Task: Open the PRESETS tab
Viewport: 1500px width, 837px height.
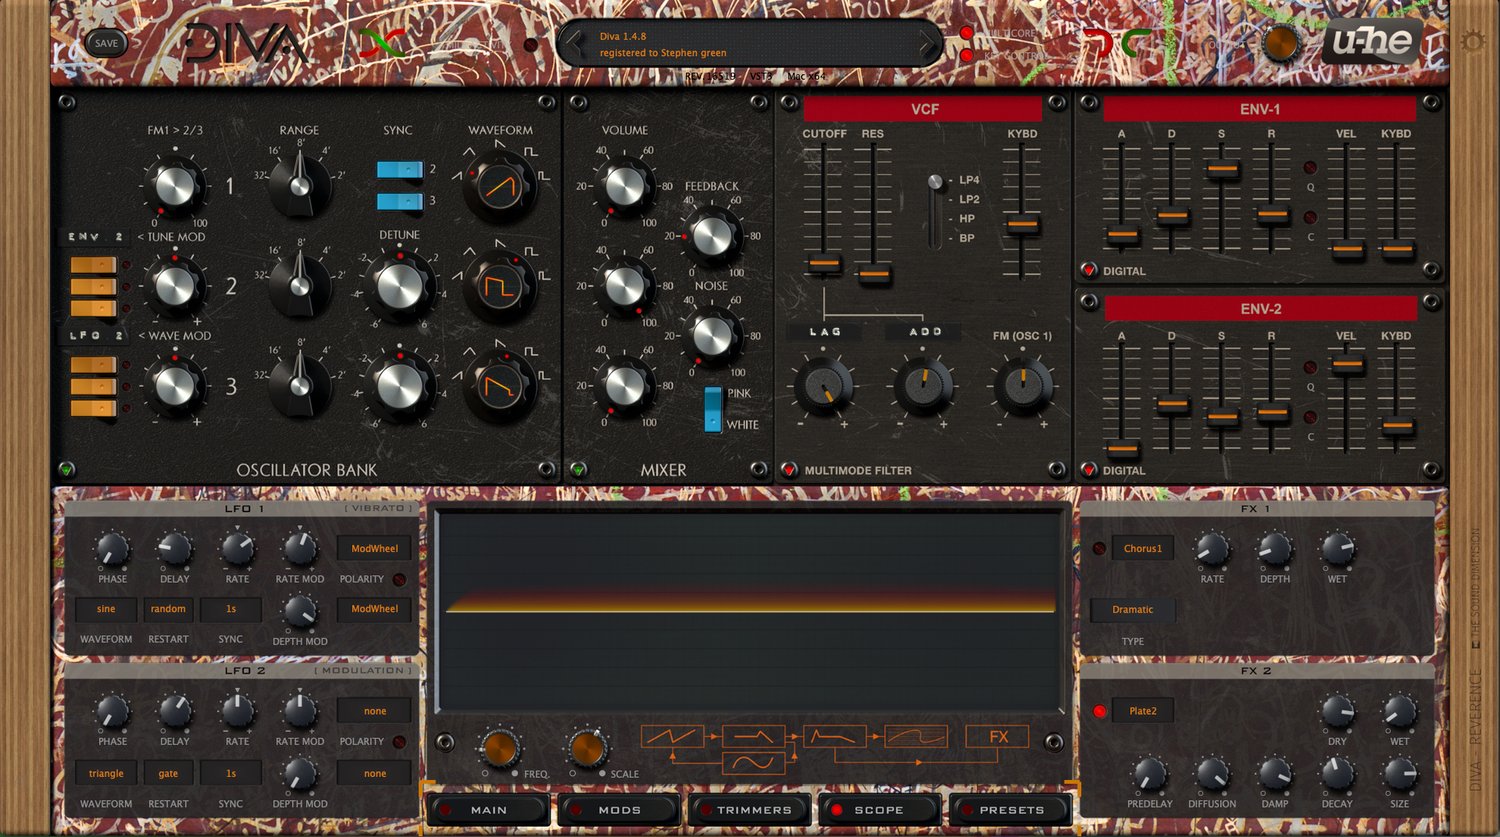Action: point(1010,810)
